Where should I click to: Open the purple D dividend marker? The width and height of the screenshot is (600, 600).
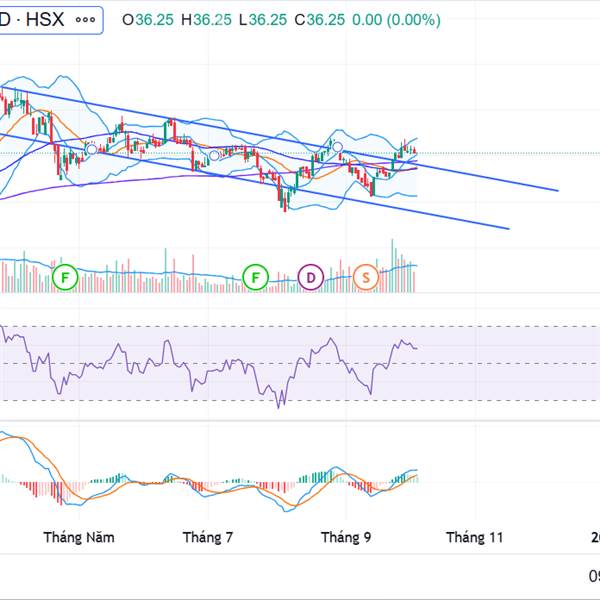coord(311,276)
